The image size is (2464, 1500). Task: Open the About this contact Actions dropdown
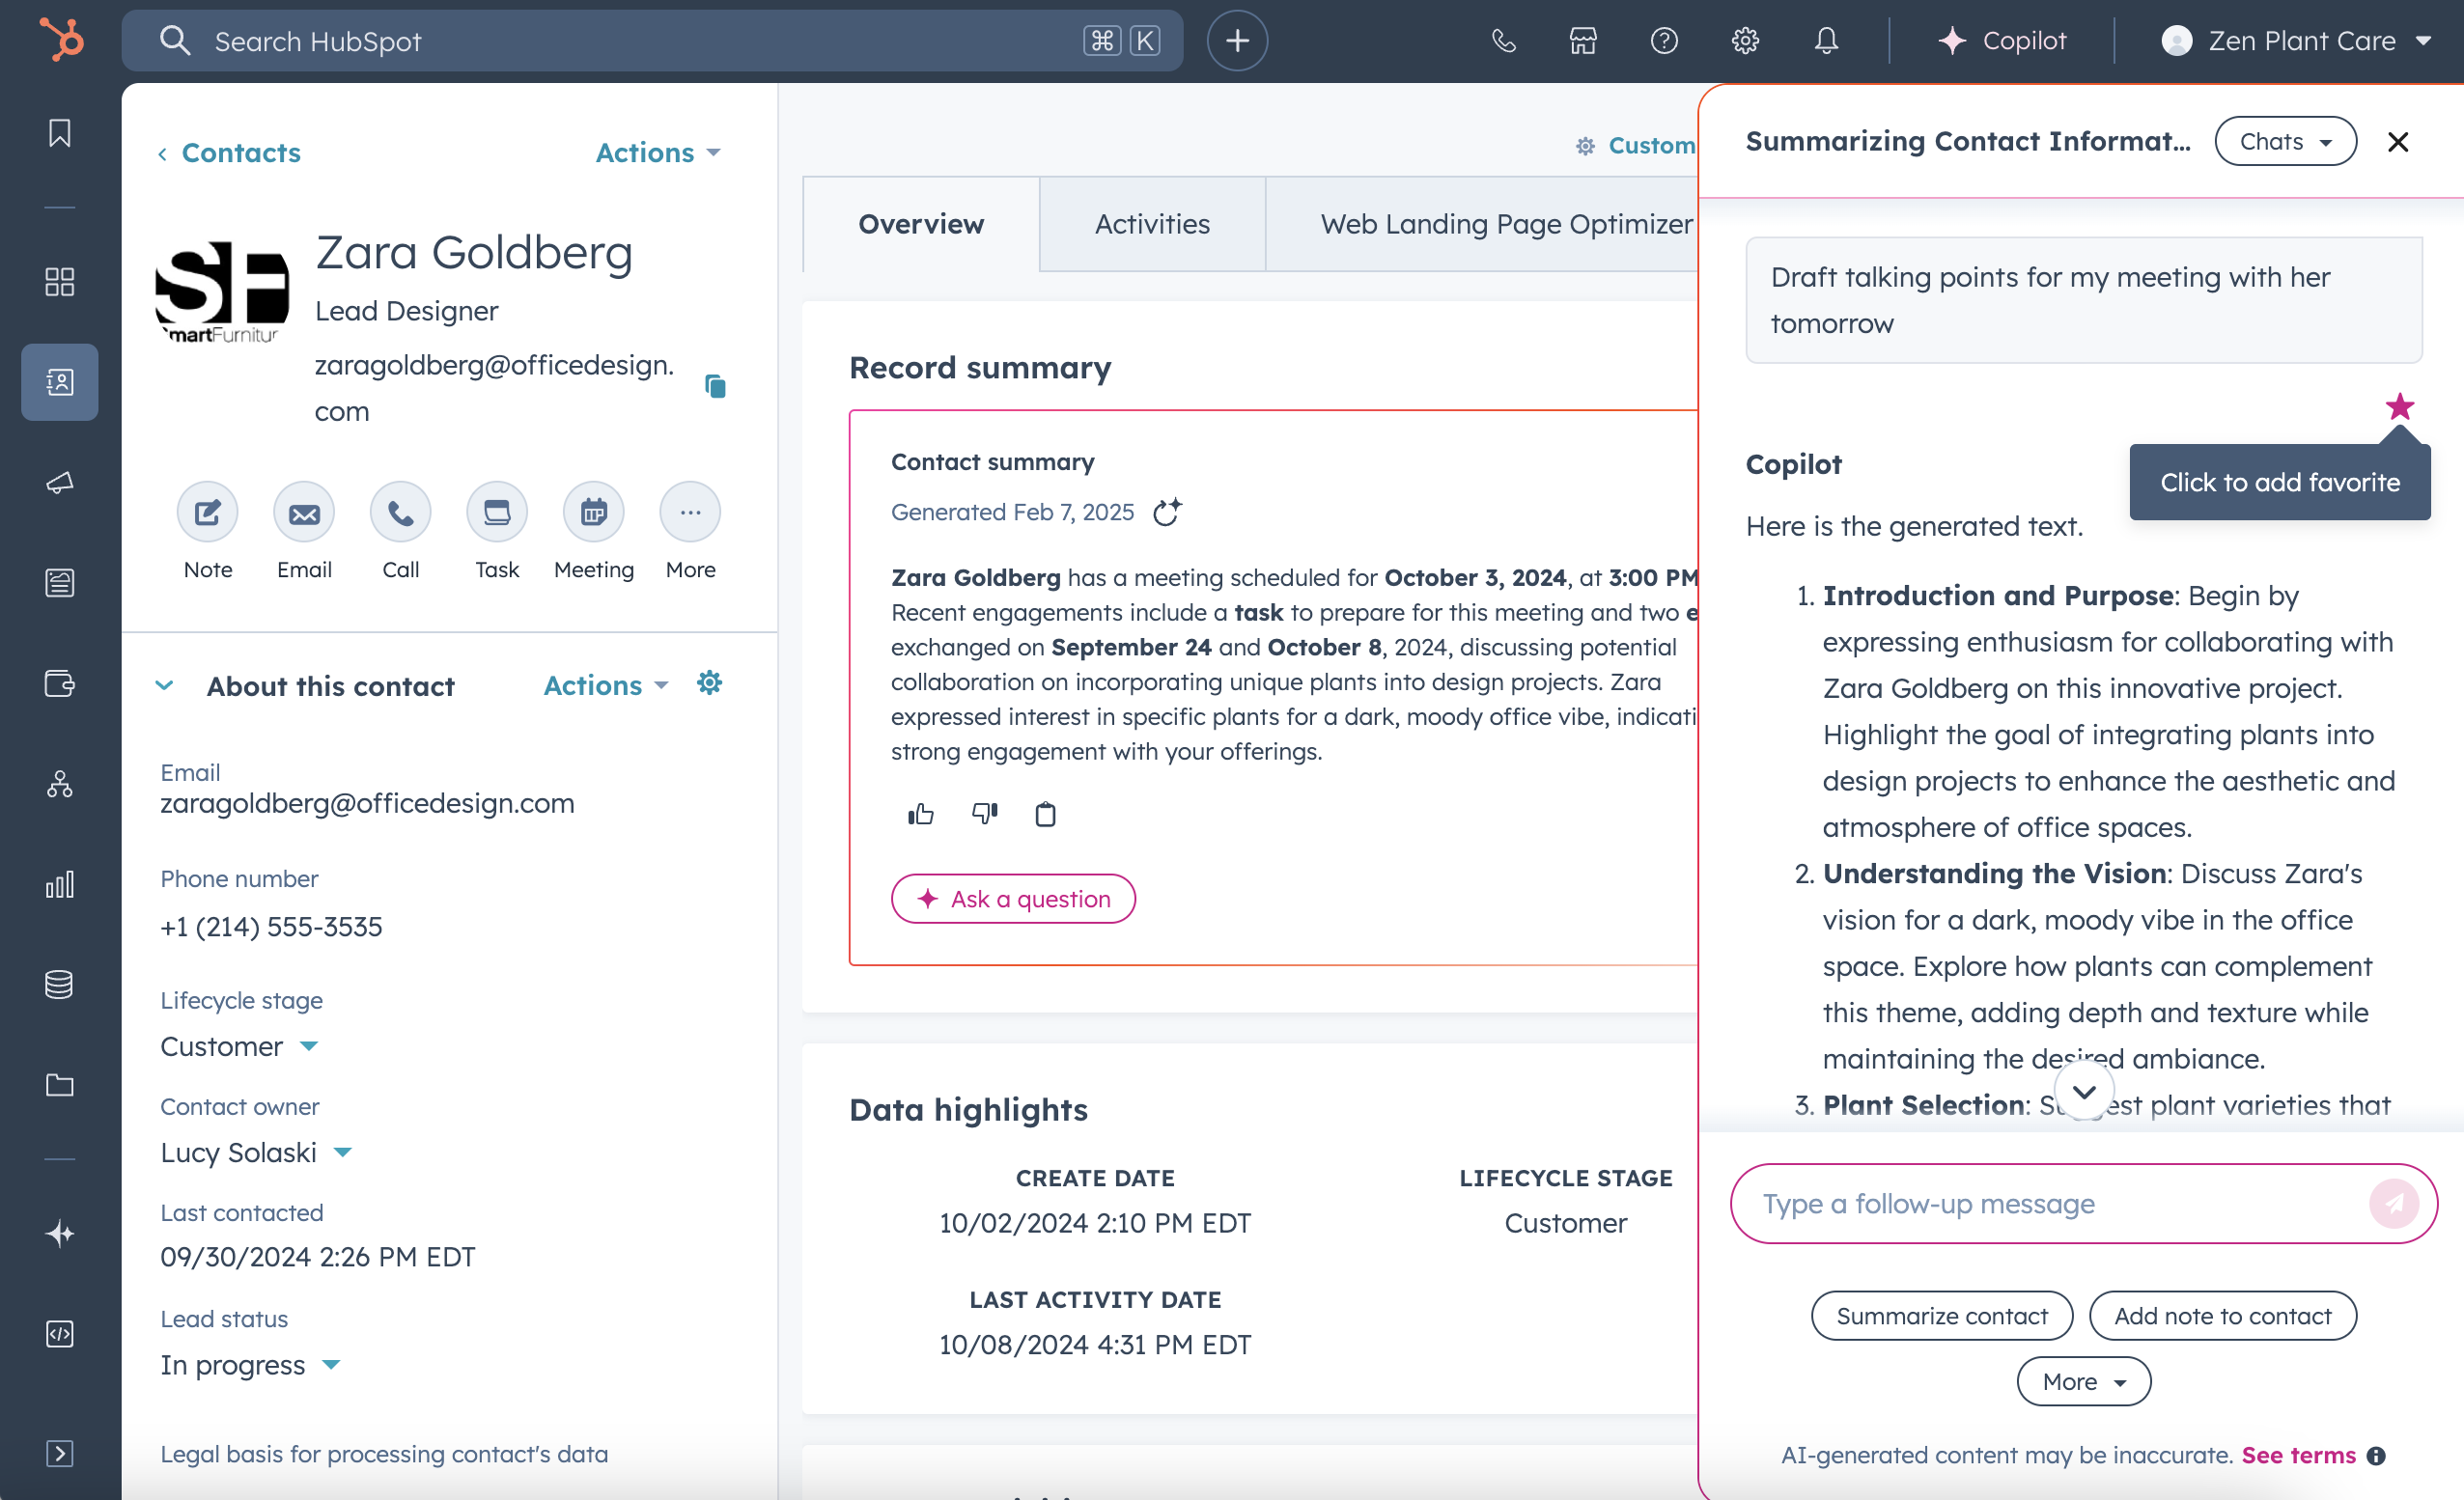605,685
